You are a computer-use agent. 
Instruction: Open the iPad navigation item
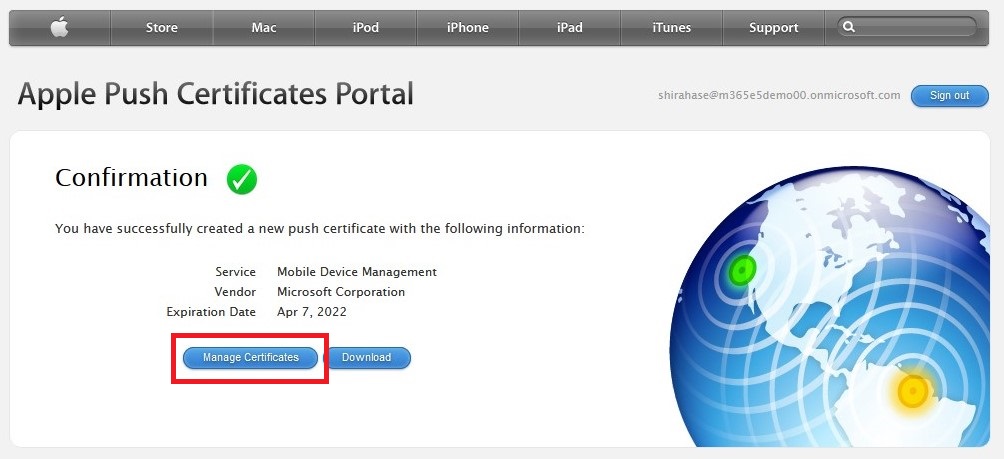click(569, 28)
